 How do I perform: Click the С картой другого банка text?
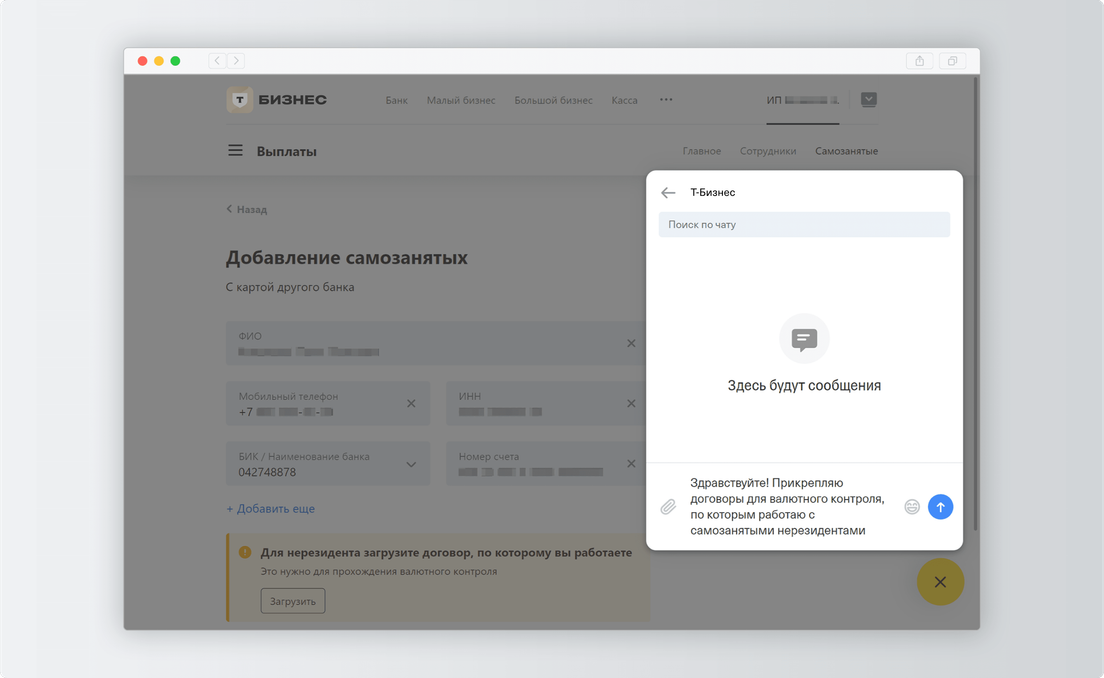(x=290, y=287)
